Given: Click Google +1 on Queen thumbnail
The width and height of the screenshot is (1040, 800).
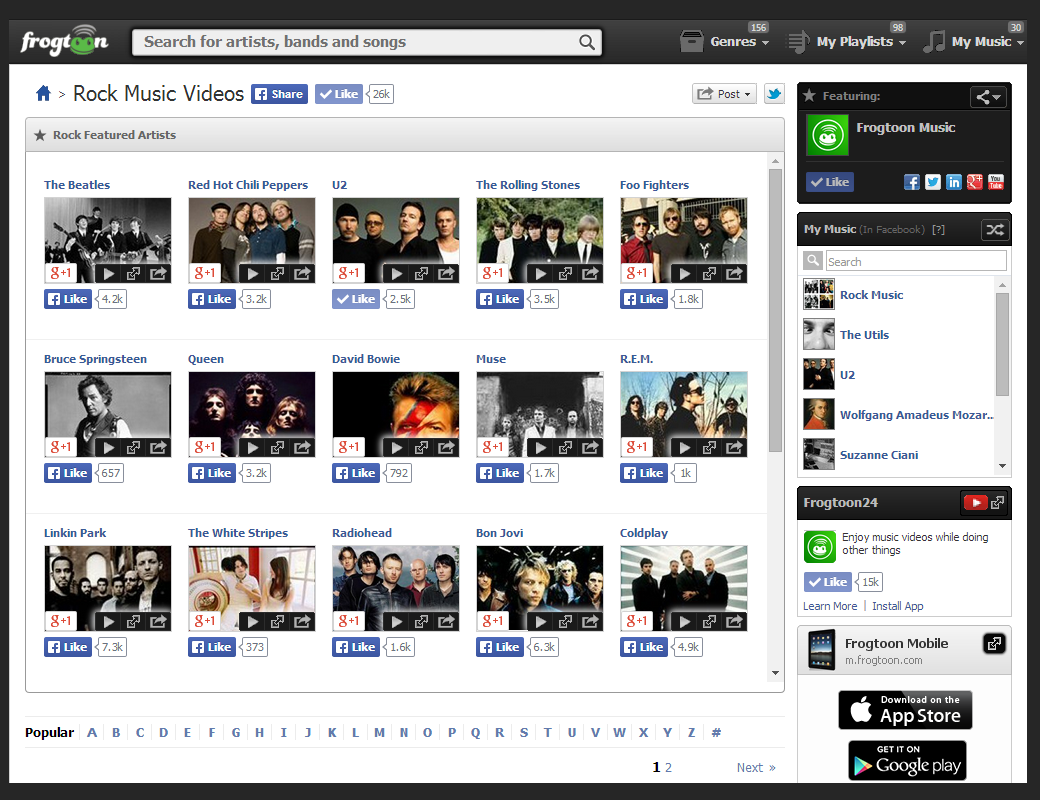Looking at the screenshot, I should [205, 447].
